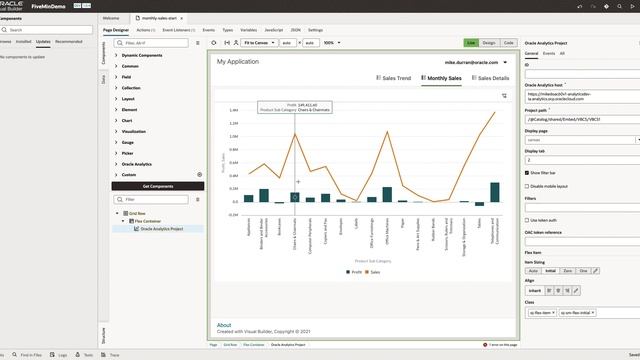Screen dimensions: 640x360
Task: Click the Profit legend swatch
Action: [348, 272]
